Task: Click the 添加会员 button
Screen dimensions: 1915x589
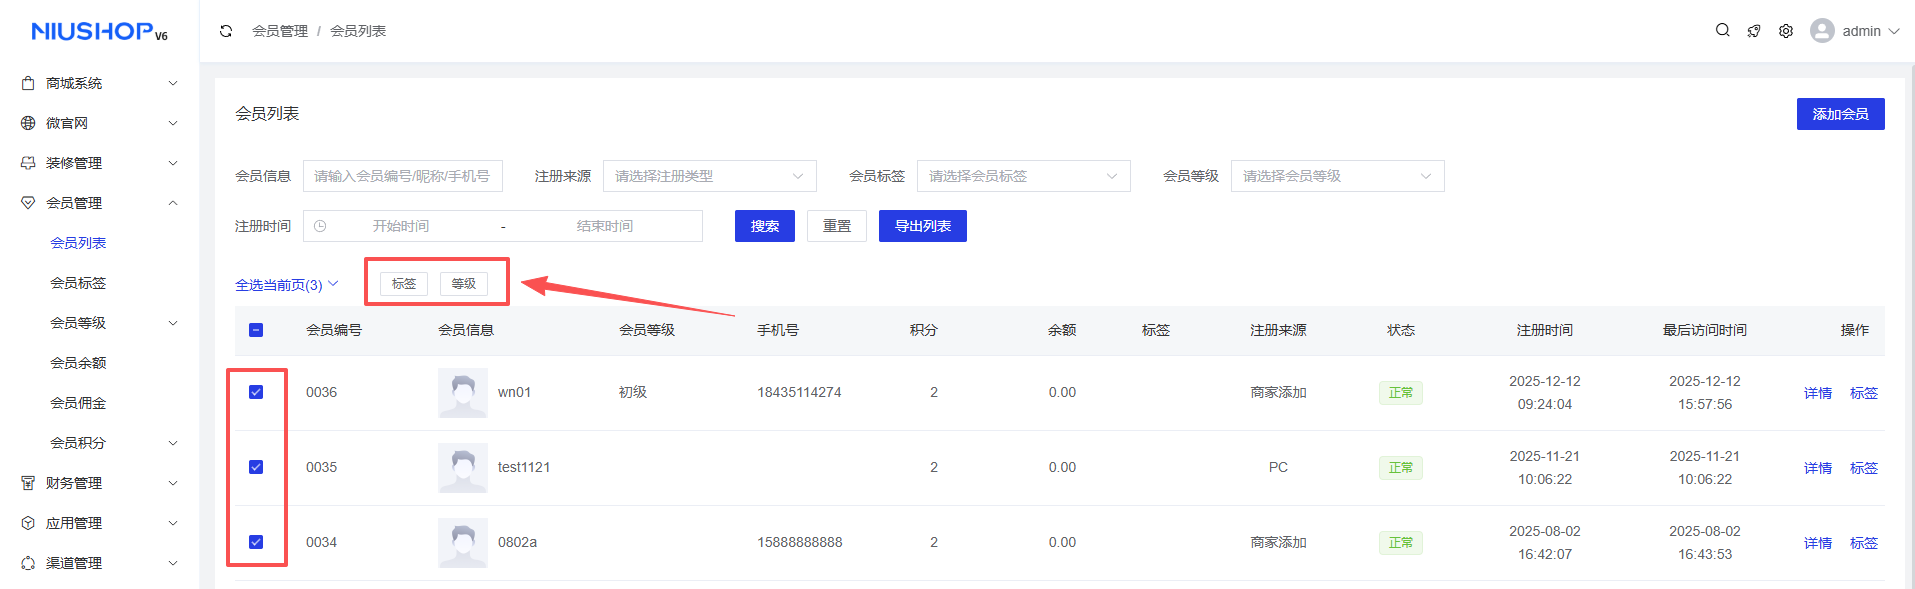Action: pyautogui.click(x=1840, y=114)
